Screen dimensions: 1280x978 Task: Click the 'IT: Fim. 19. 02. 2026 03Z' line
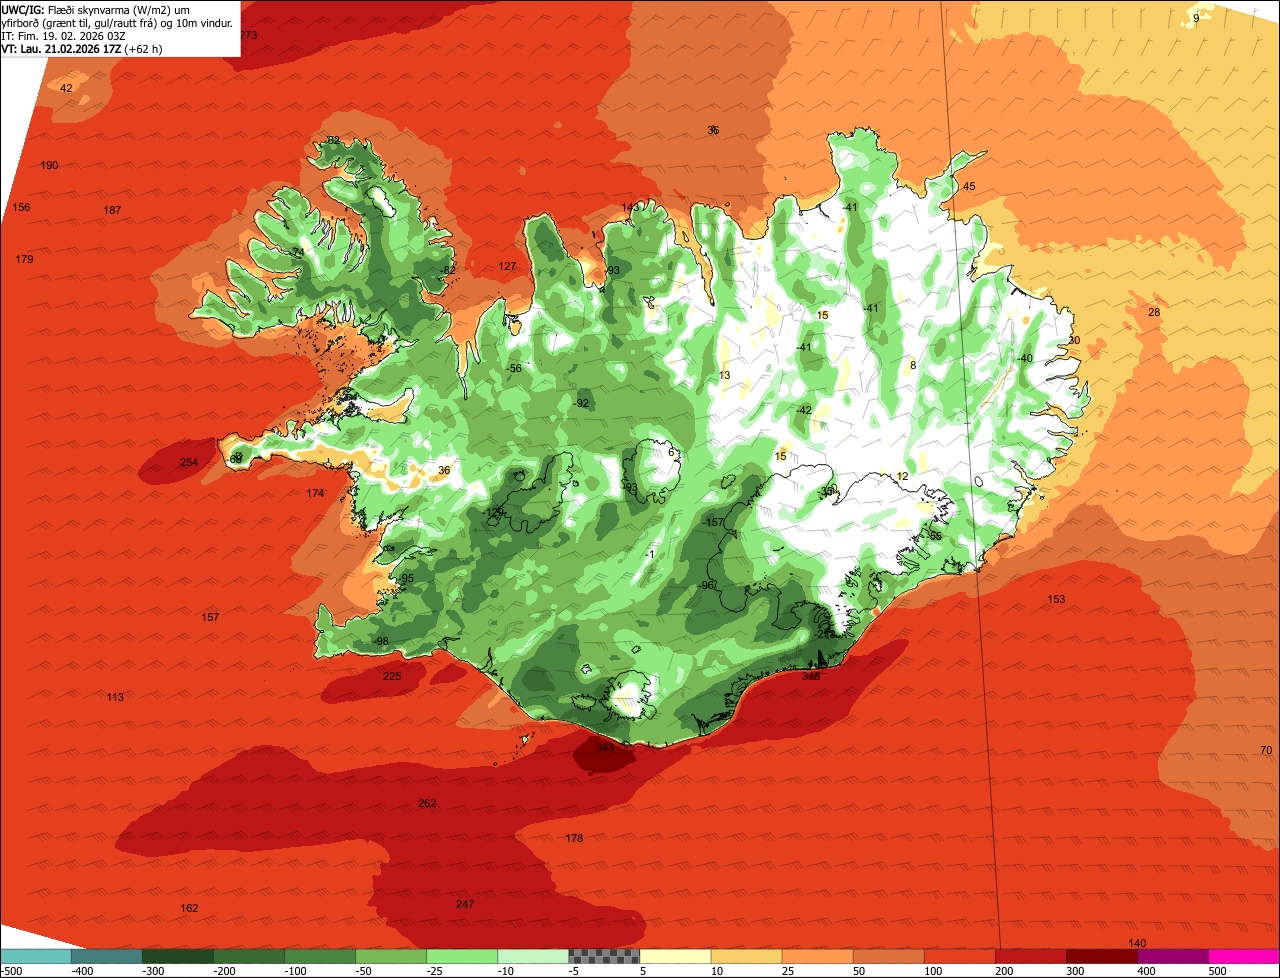63,35
